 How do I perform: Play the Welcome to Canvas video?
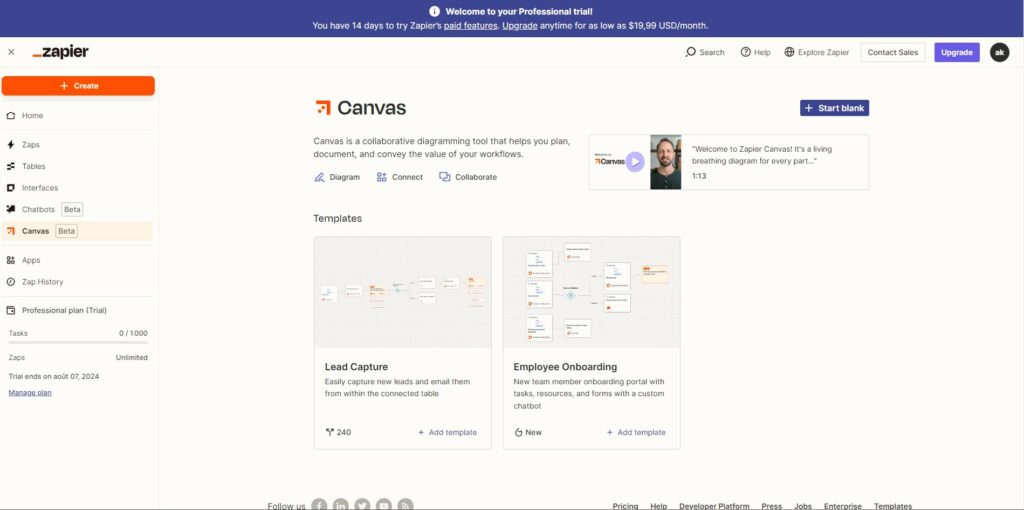tap(635, 162)
